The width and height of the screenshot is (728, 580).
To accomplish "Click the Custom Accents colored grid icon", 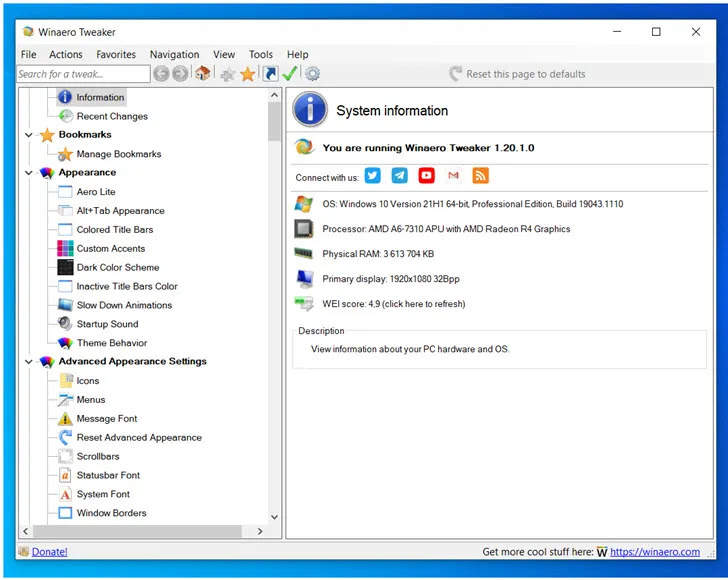I will pyautogui.click(x=65, y=248).
